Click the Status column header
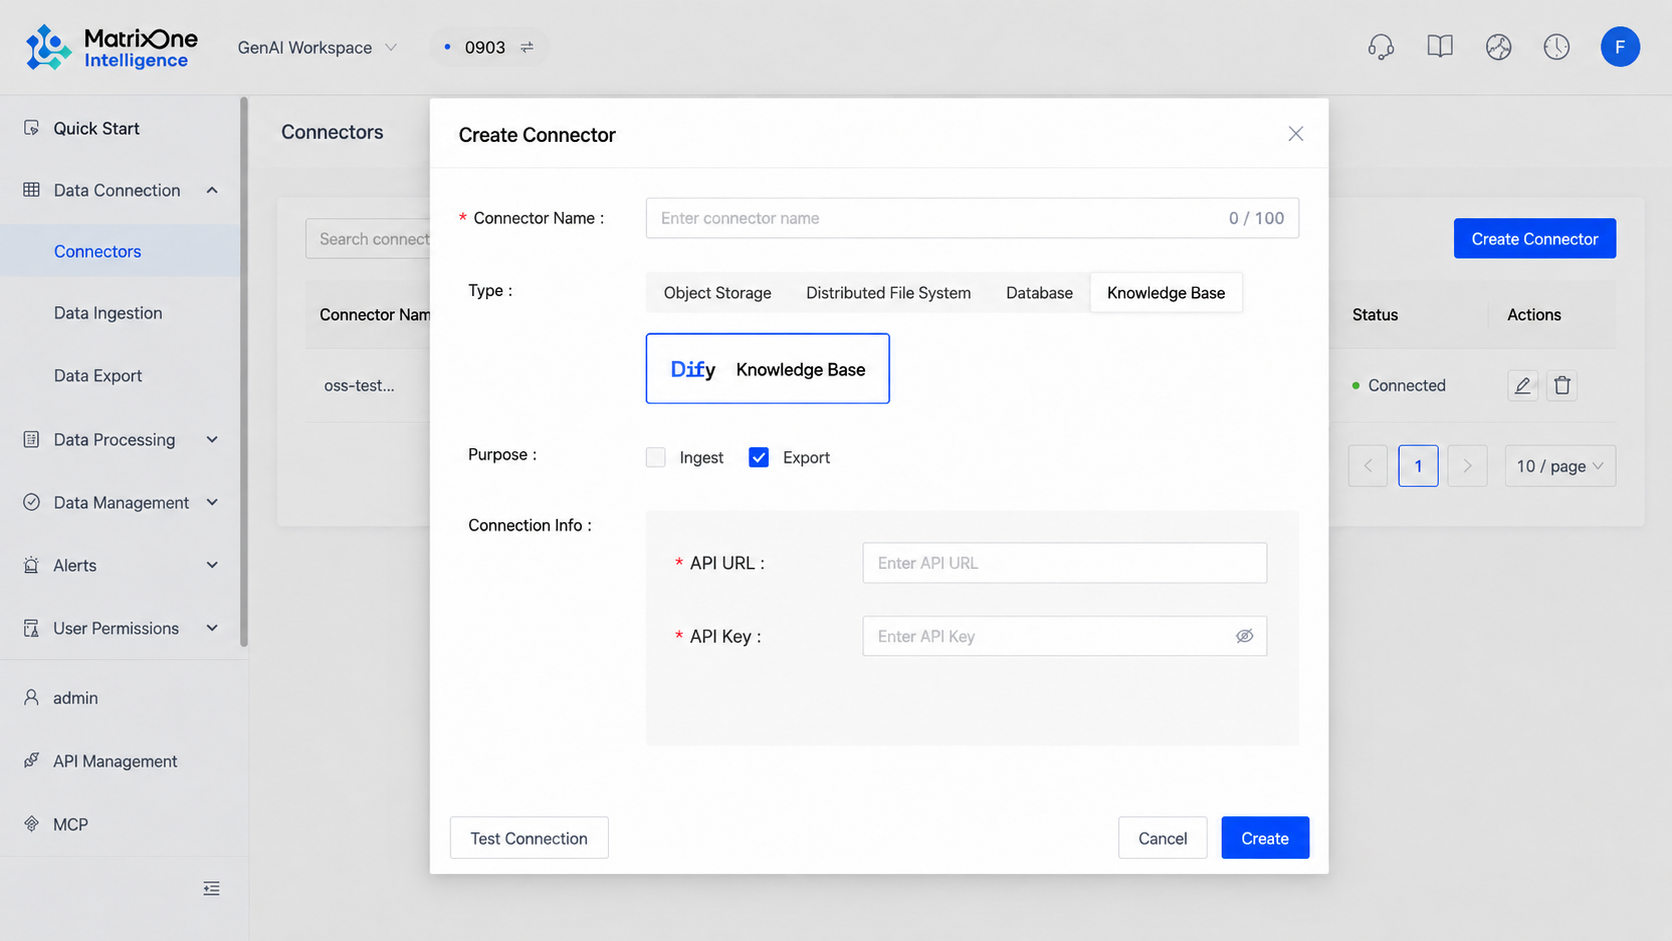 (x=1375, y=315)
